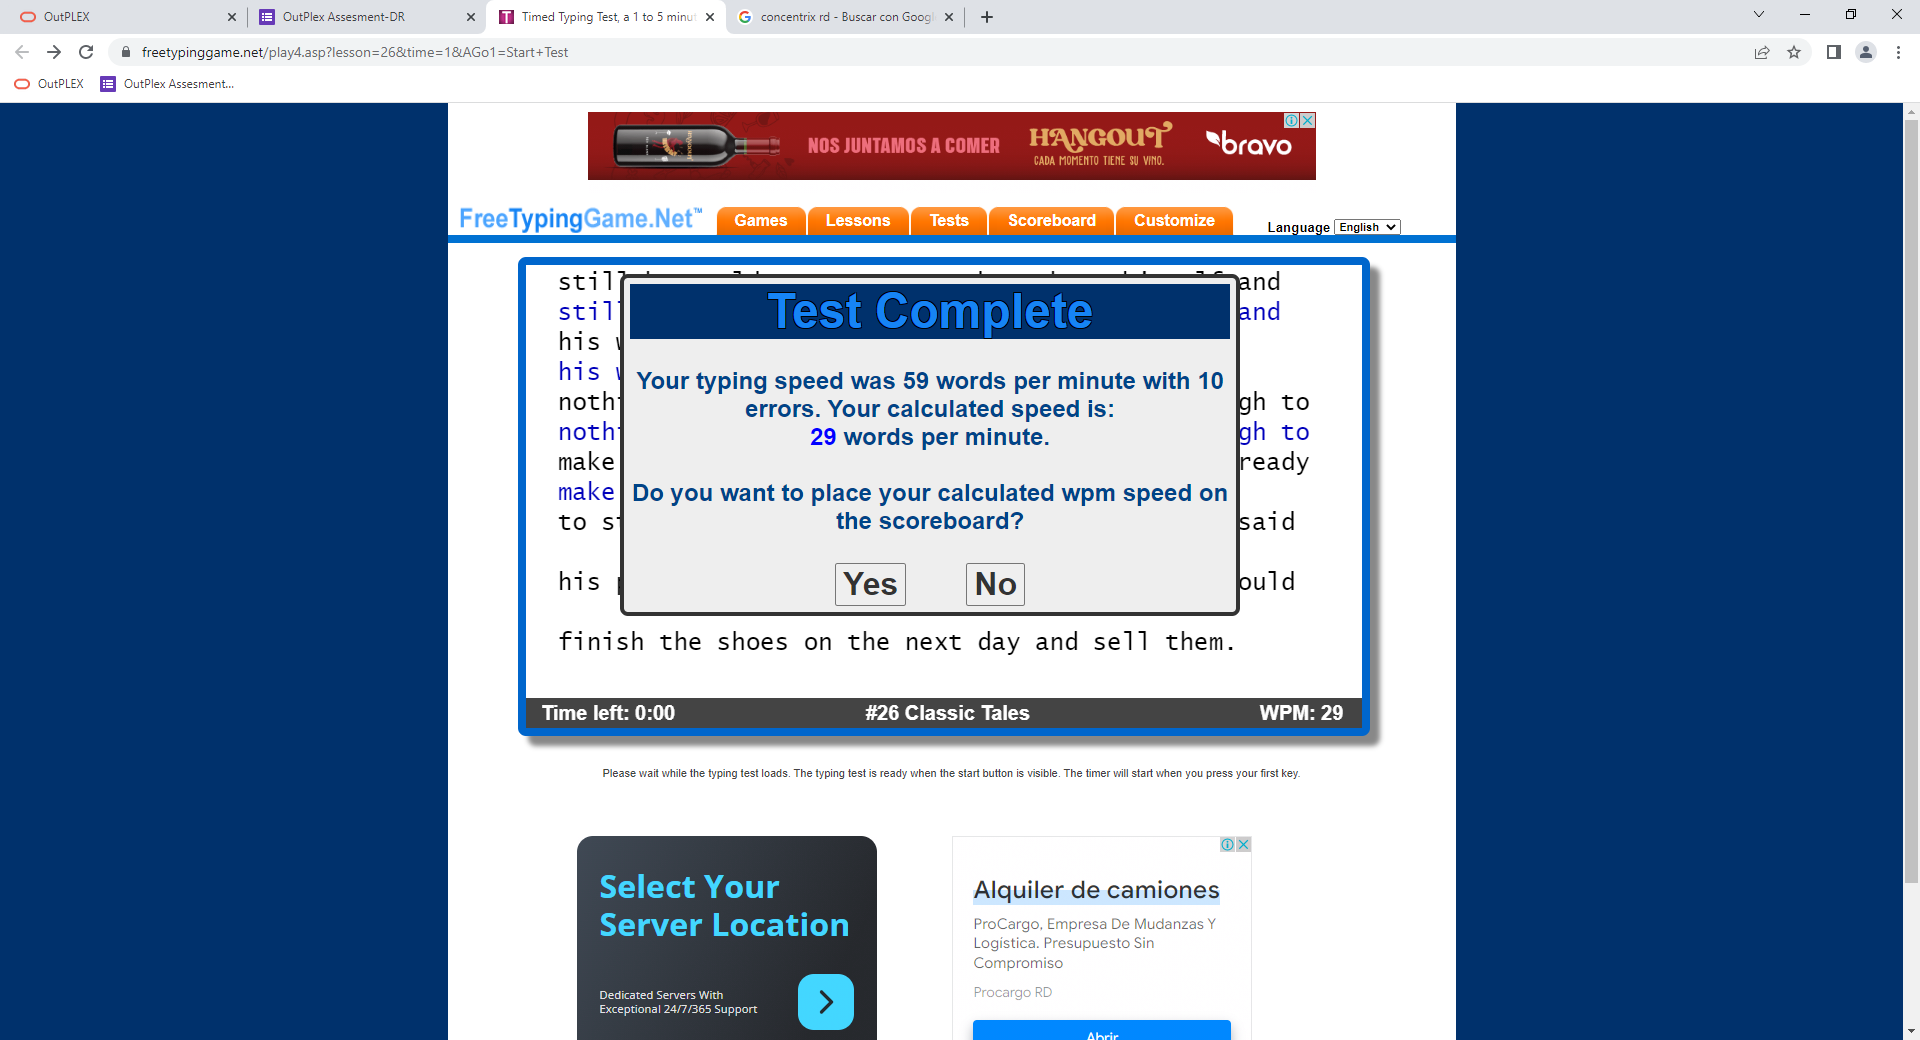Click the FreeTypingGame.Net logo link
This screenshot has height=1040, width=1920.
(580, 219)
